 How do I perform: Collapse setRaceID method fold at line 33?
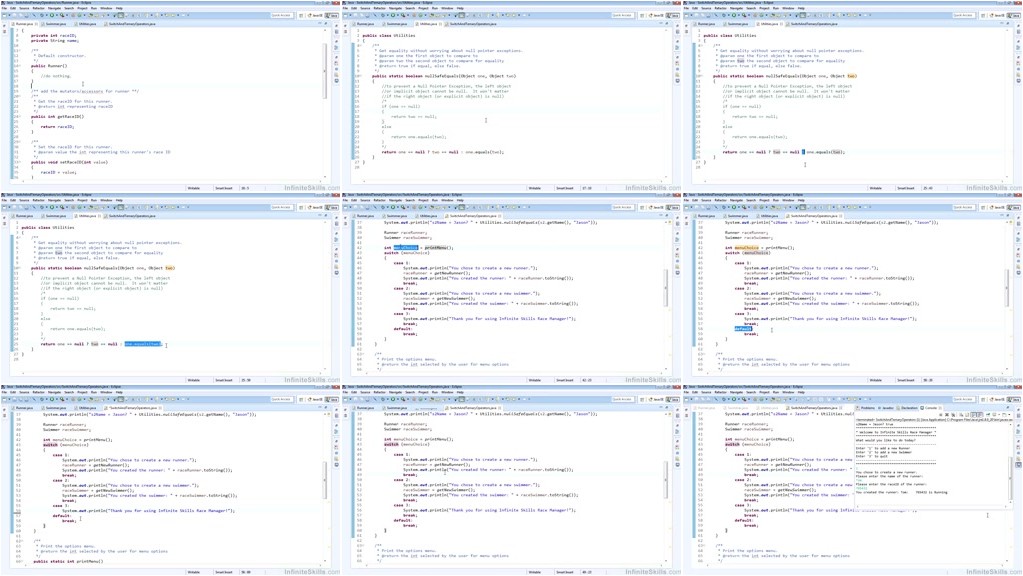point(20,162)
